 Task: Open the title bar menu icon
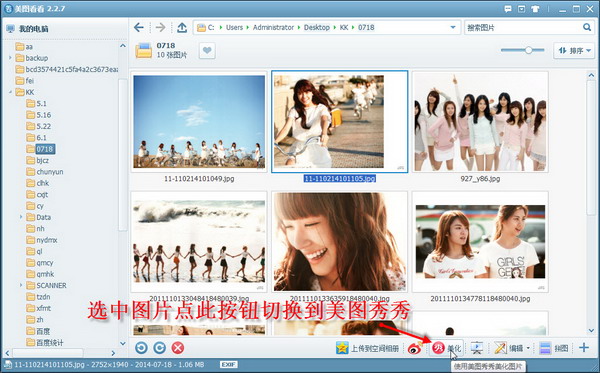click(522, 9)
